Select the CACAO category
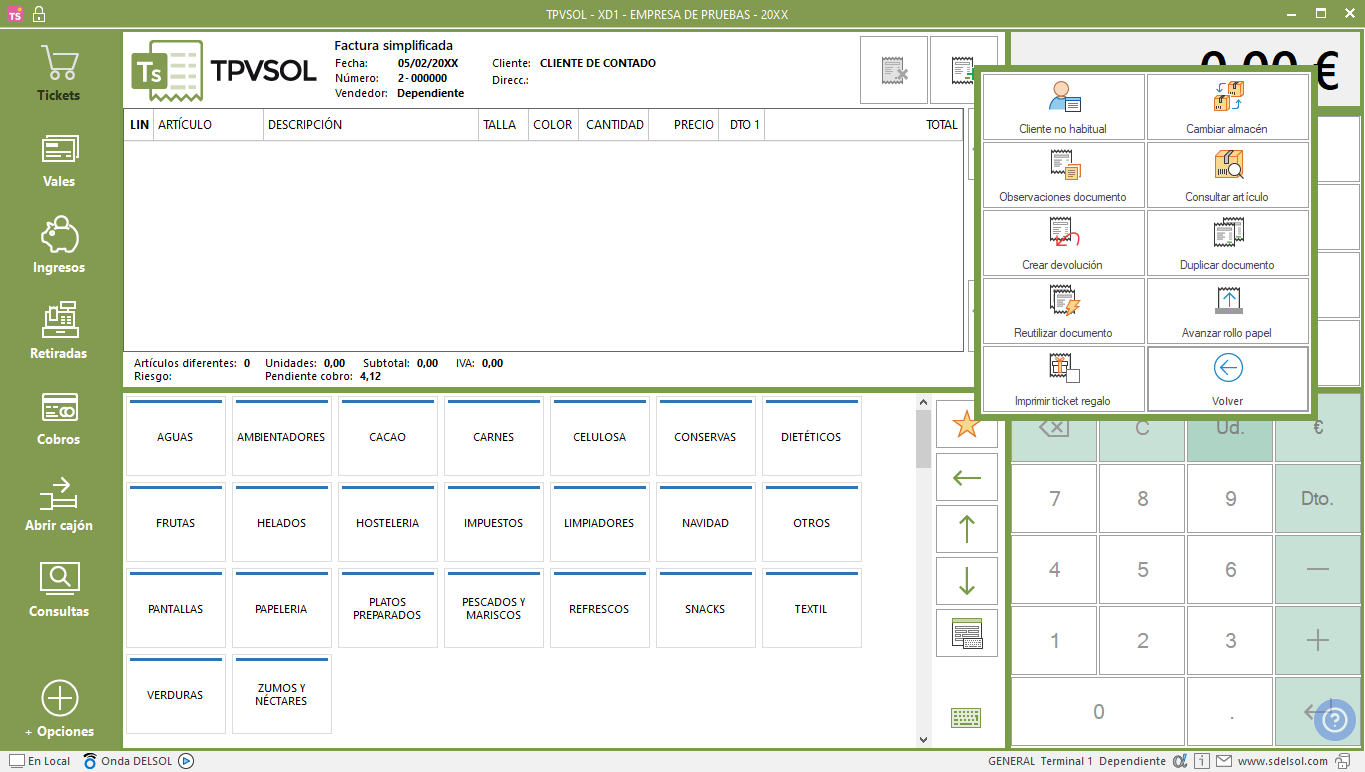Screen dimensions: 1365x772 coord(388,437)
